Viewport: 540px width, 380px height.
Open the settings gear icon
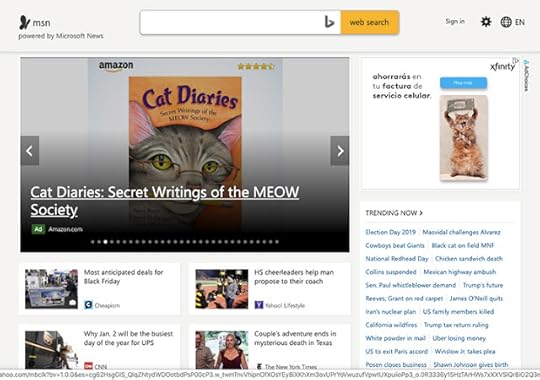(x=486, y=22)
